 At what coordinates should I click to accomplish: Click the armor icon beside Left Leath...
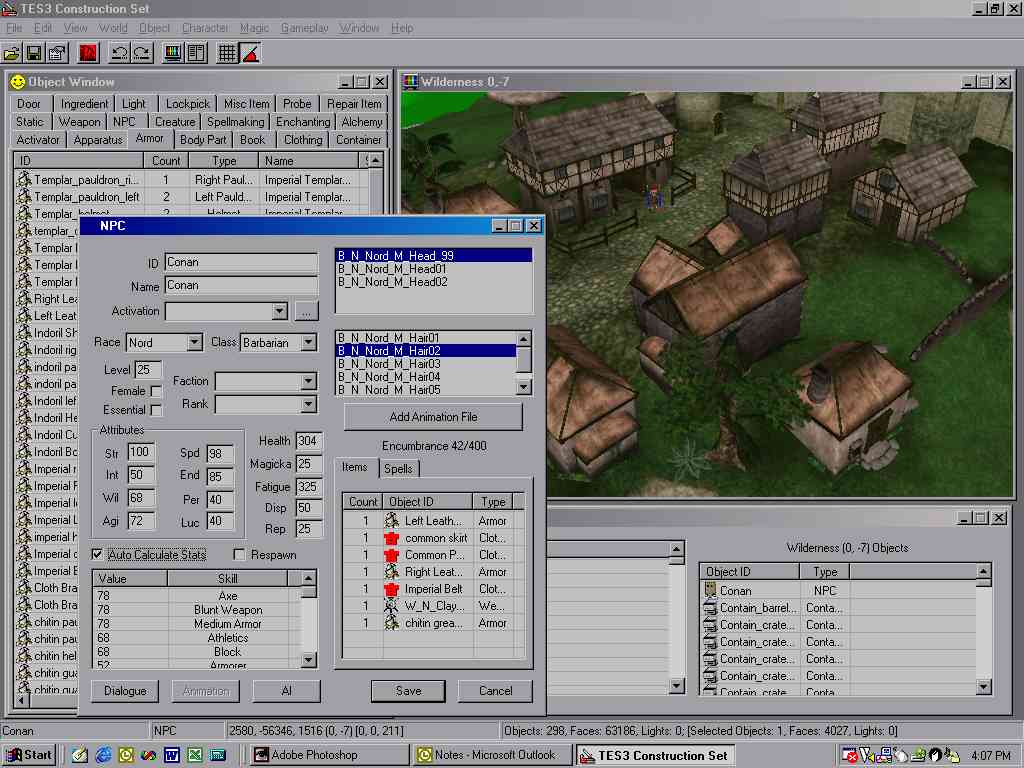point(391,520)
